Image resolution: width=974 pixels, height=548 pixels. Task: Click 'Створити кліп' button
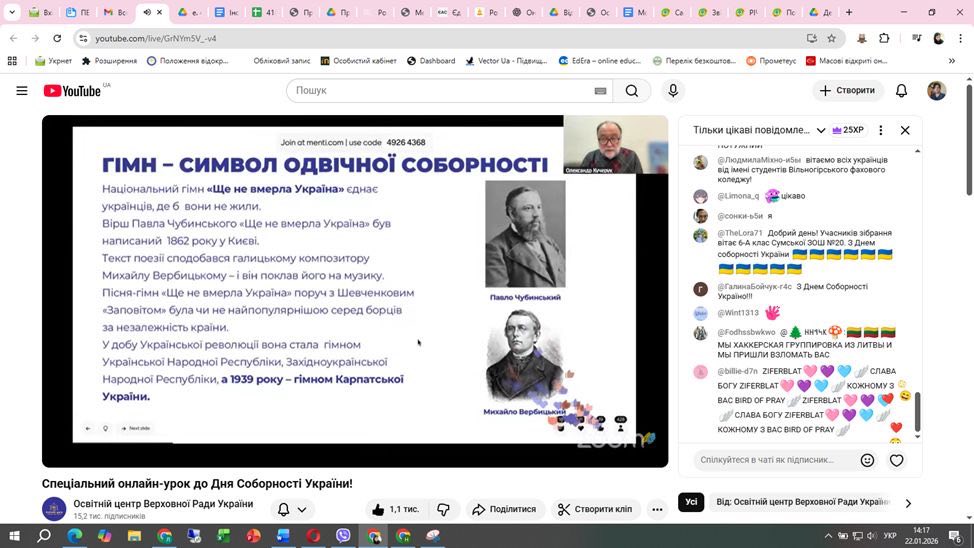[595, 509]
